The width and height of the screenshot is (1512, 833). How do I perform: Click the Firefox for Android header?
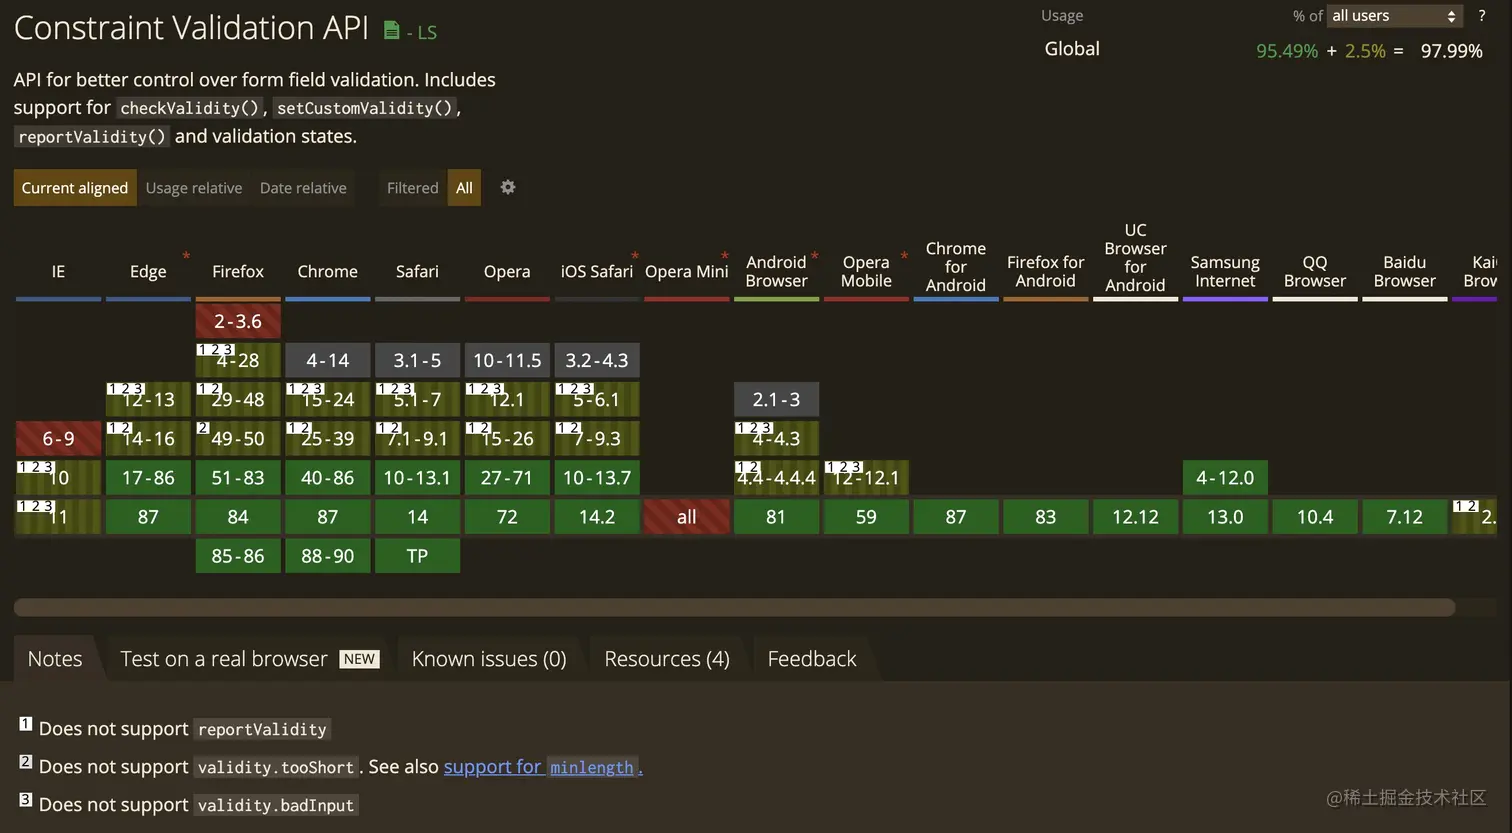[1046, 271]
